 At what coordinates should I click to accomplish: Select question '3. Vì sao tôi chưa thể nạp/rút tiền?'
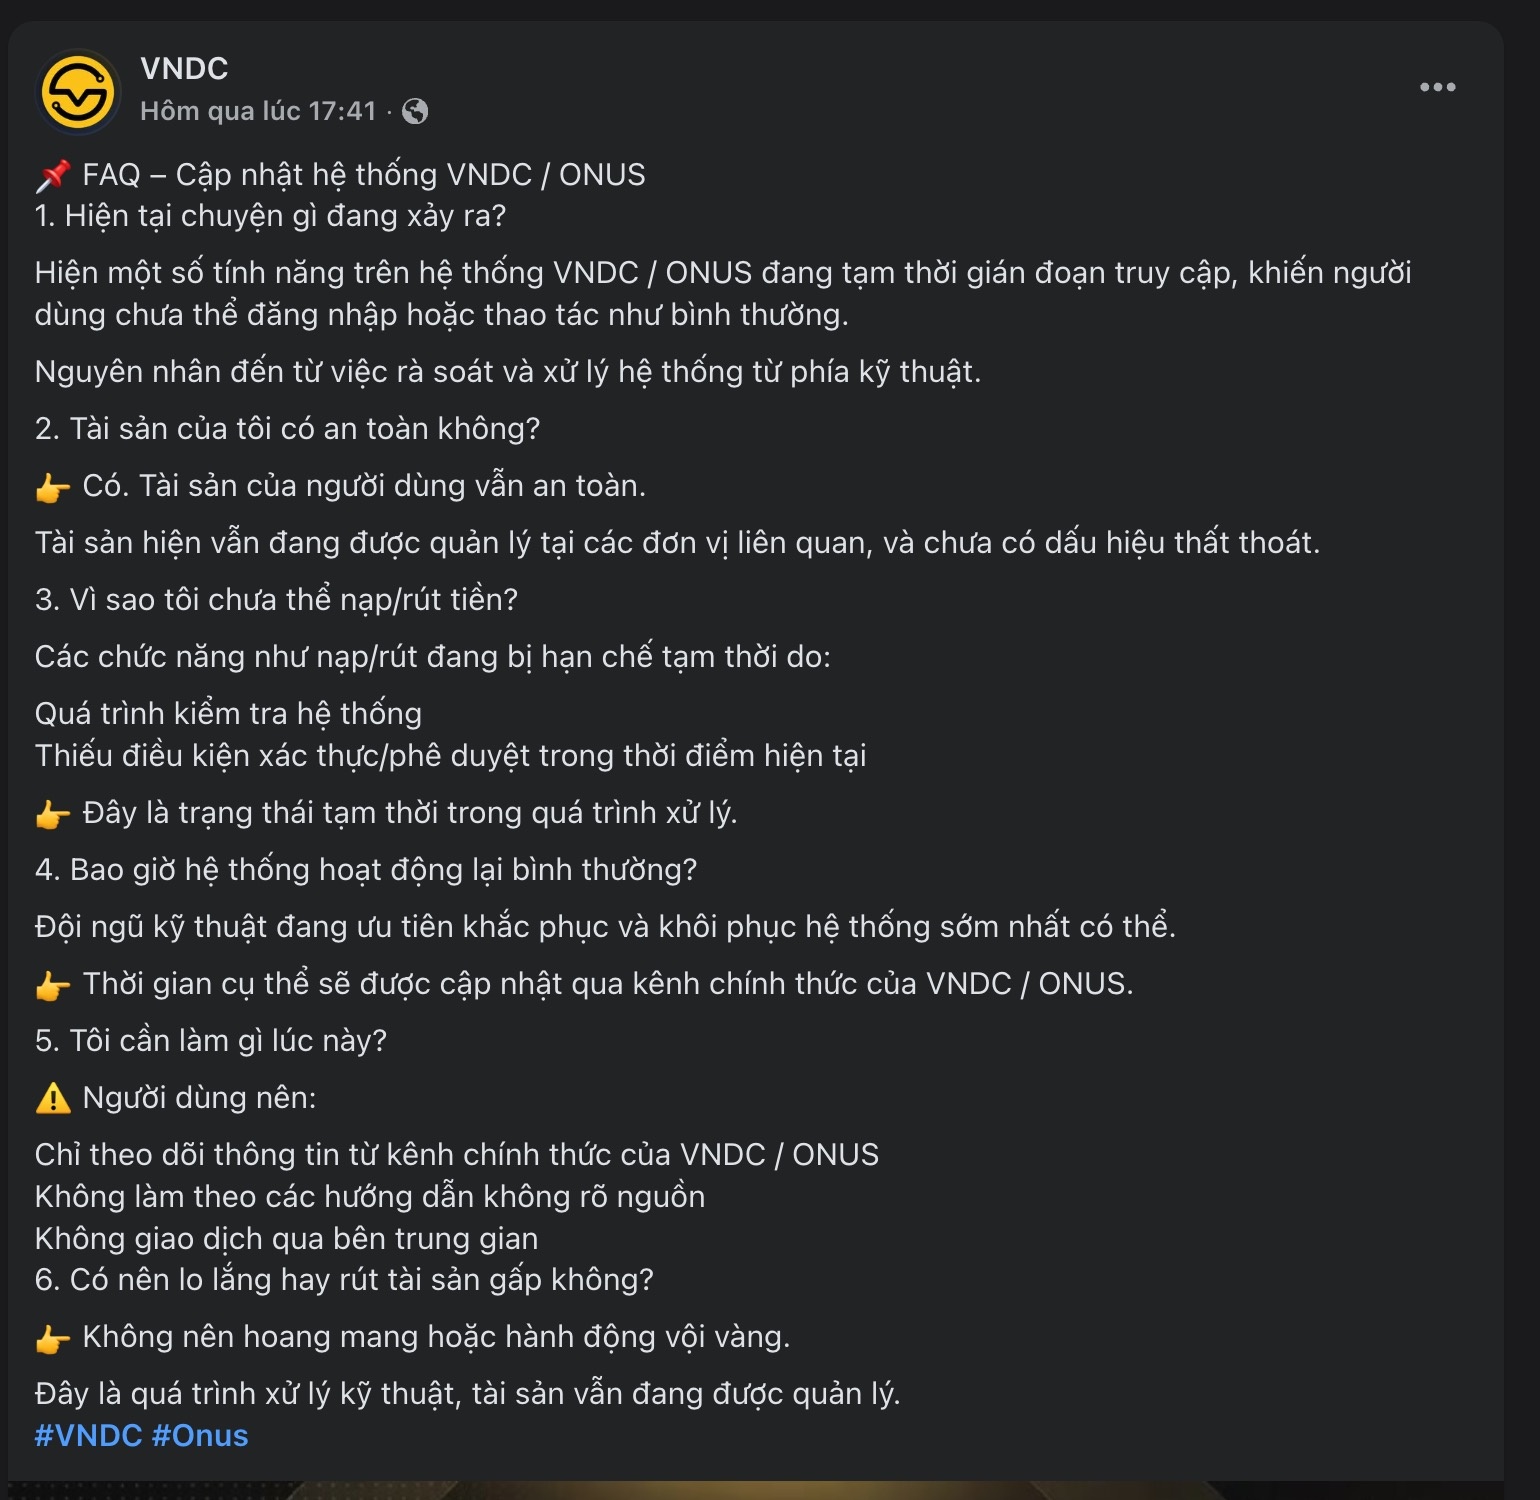(x=278, y=599)
